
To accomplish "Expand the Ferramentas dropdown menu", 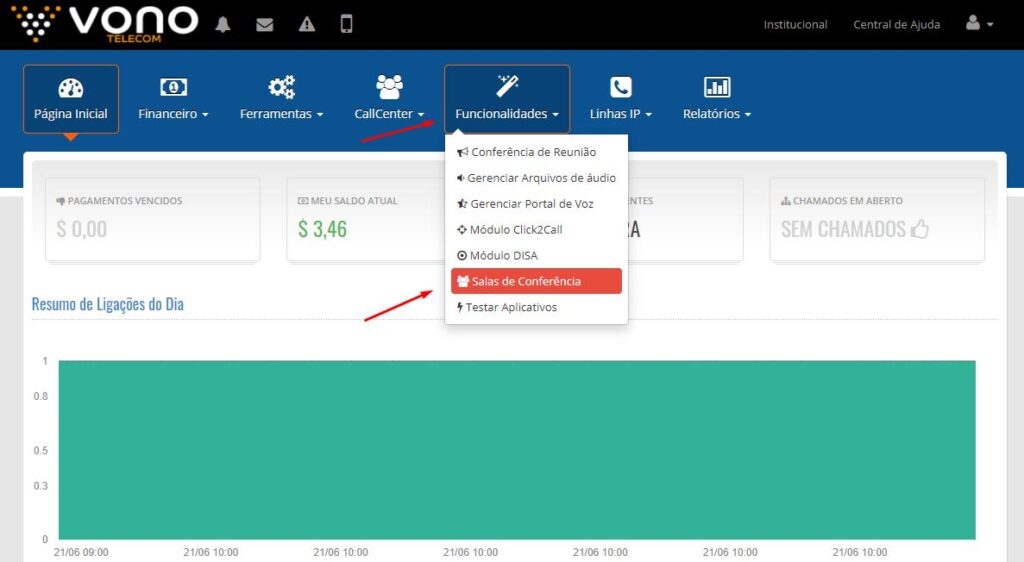I will tap(281, 99).
